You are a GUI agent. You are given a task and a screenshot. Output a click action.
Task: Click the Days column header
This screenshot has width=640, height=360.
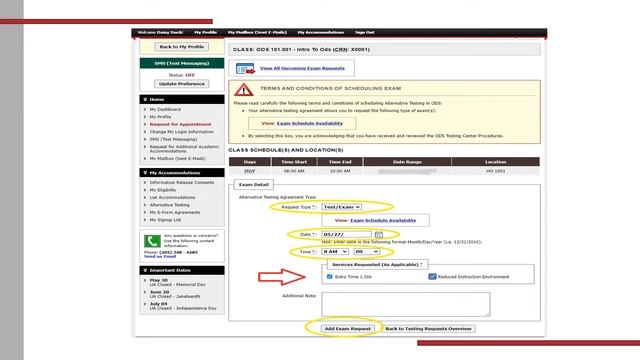(x=249, y=162)
